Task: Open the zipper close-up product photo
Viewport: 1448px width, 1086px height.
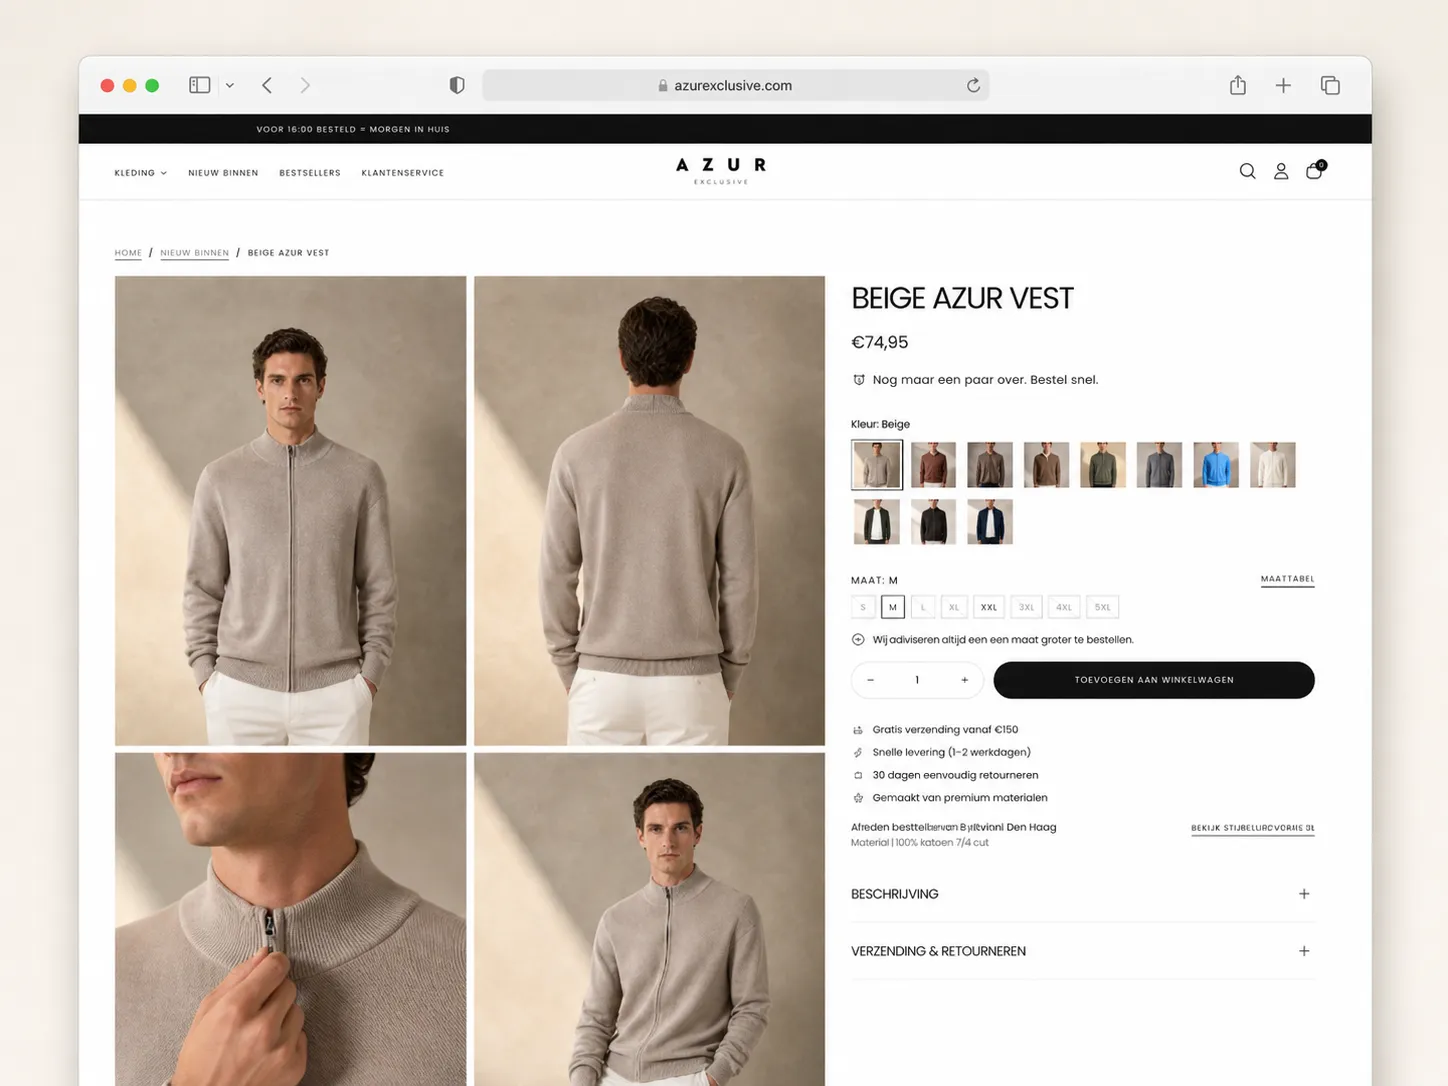Action: pos(290,919)
